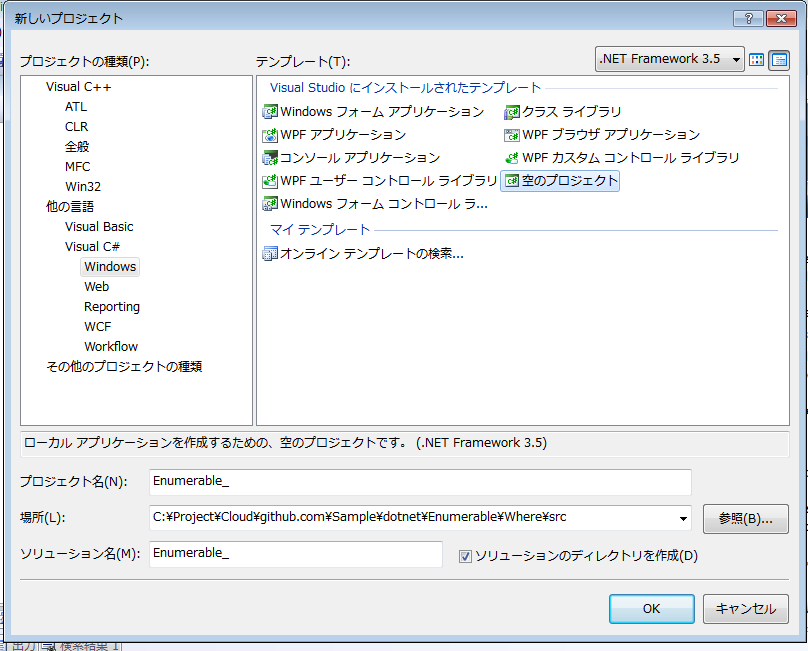808x651 pixels.
Task: Expand the 場所 location path dropdown
Action: (x=683, y=518)
